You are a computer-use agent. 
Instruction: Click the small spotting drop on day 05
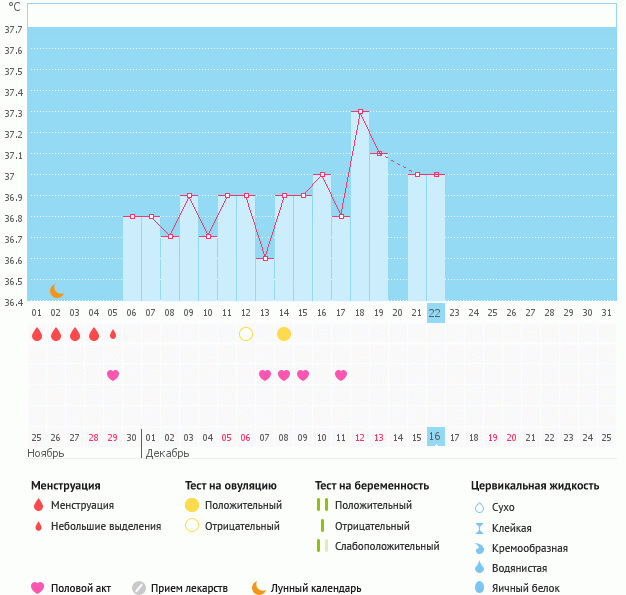click(x=113, y=334)
